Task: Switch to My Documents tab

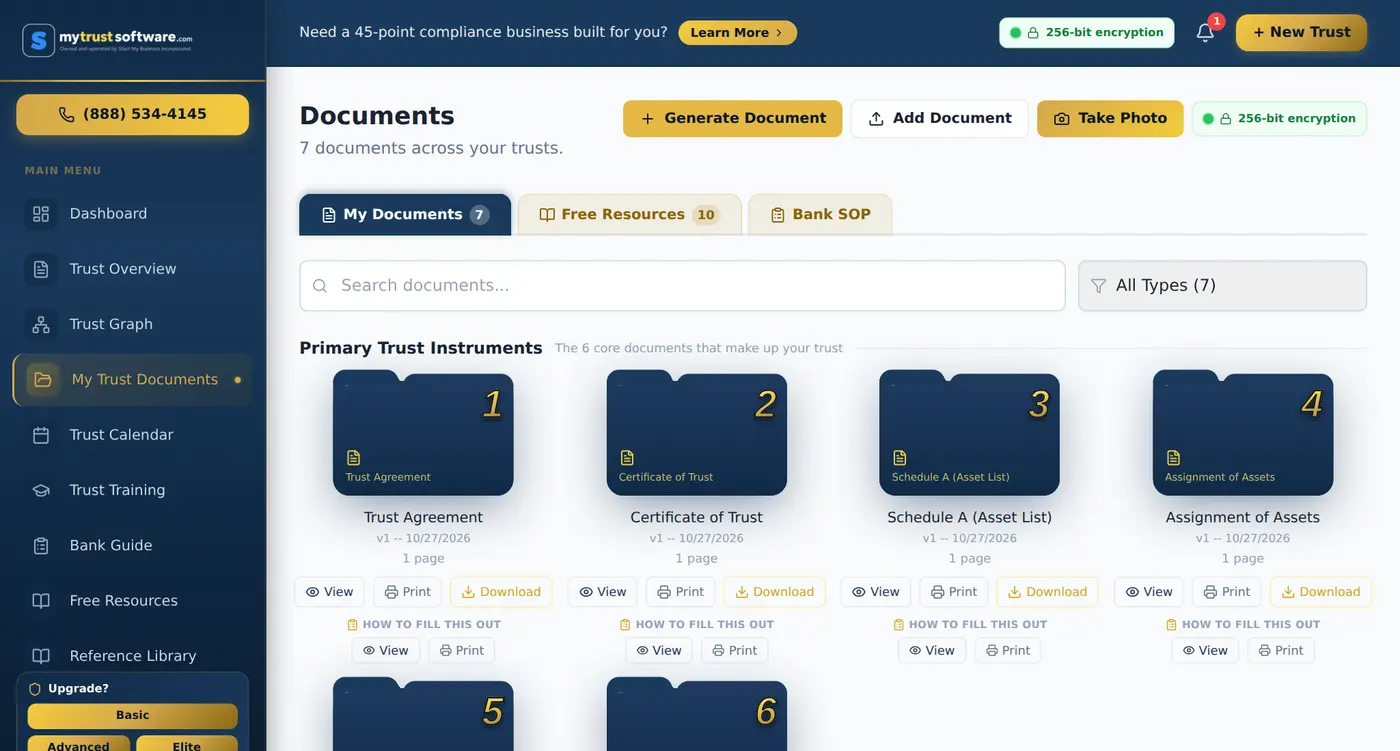Action: [405, 214]
